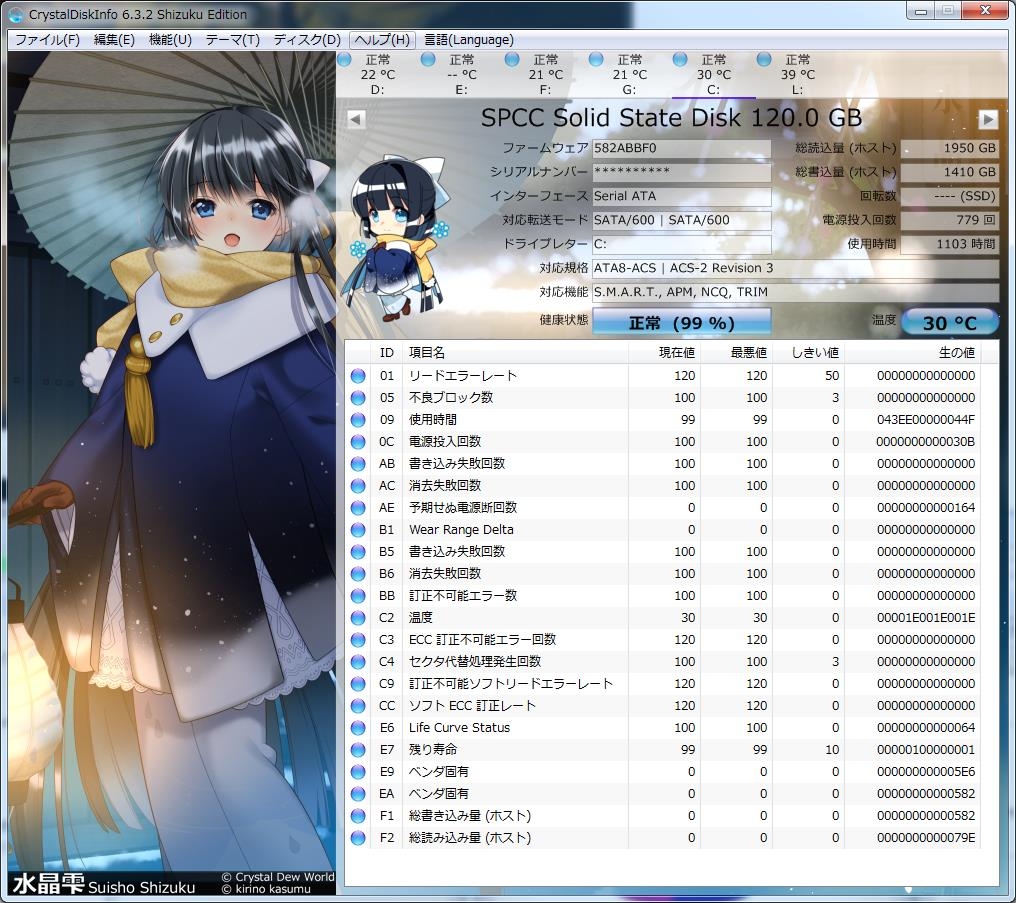Click the drive letter C: field
The image size is (1016, 903).
(x=682, y=244)
